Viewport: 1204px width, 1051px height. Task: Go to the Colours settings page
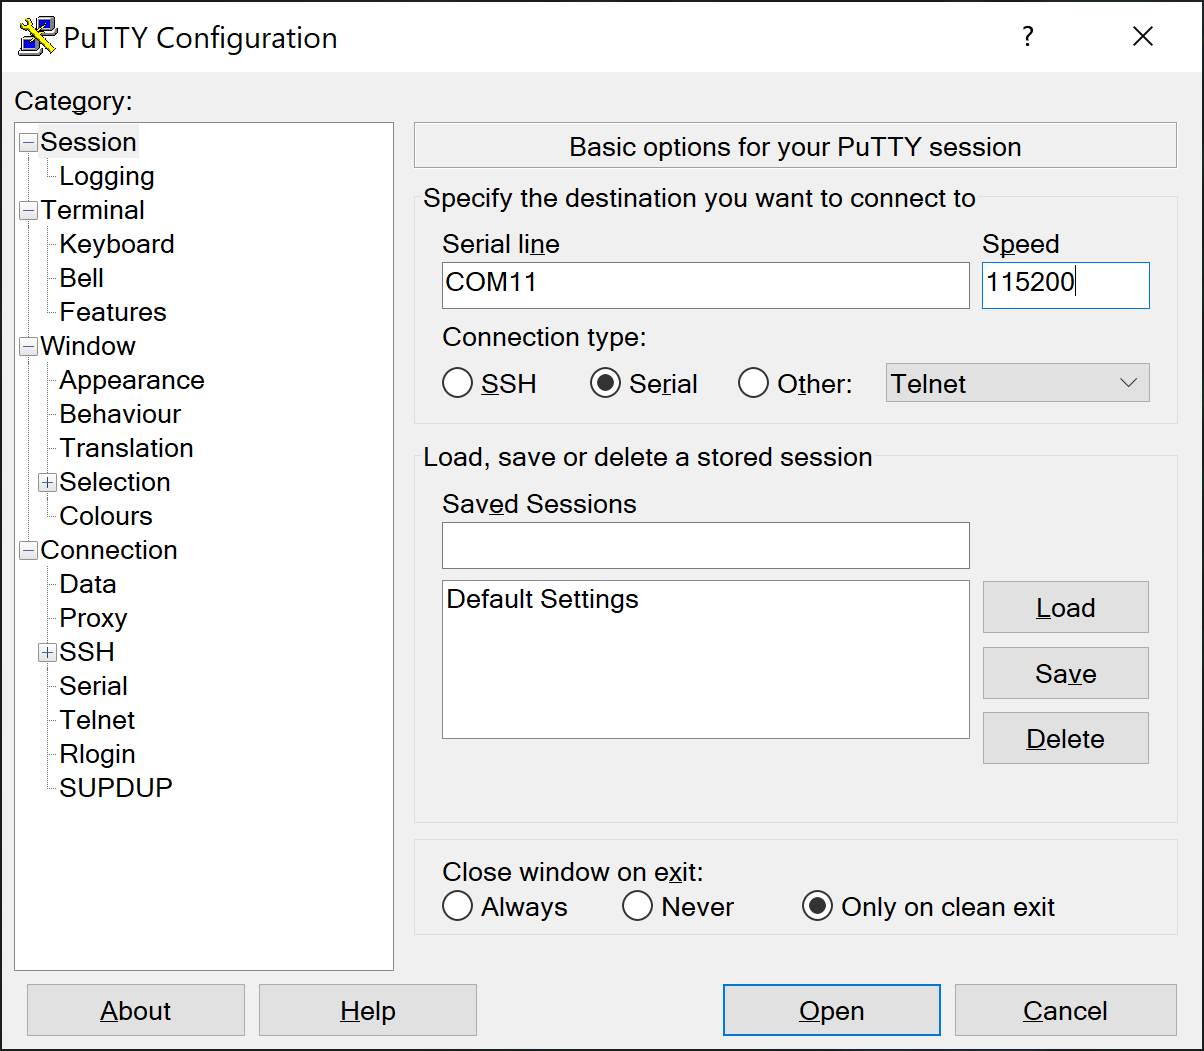point(105,516)
